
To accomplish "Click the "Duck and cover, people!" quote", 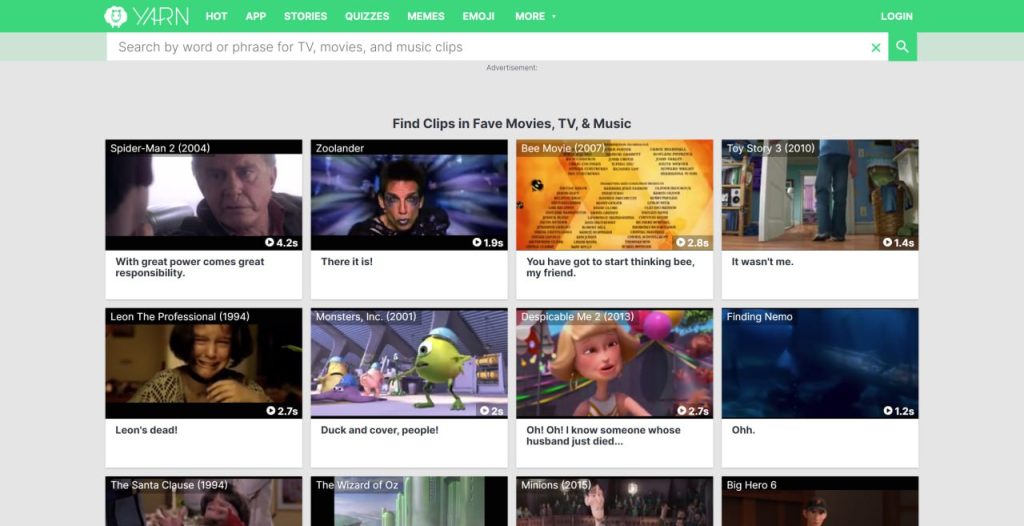I will point(379,430).
